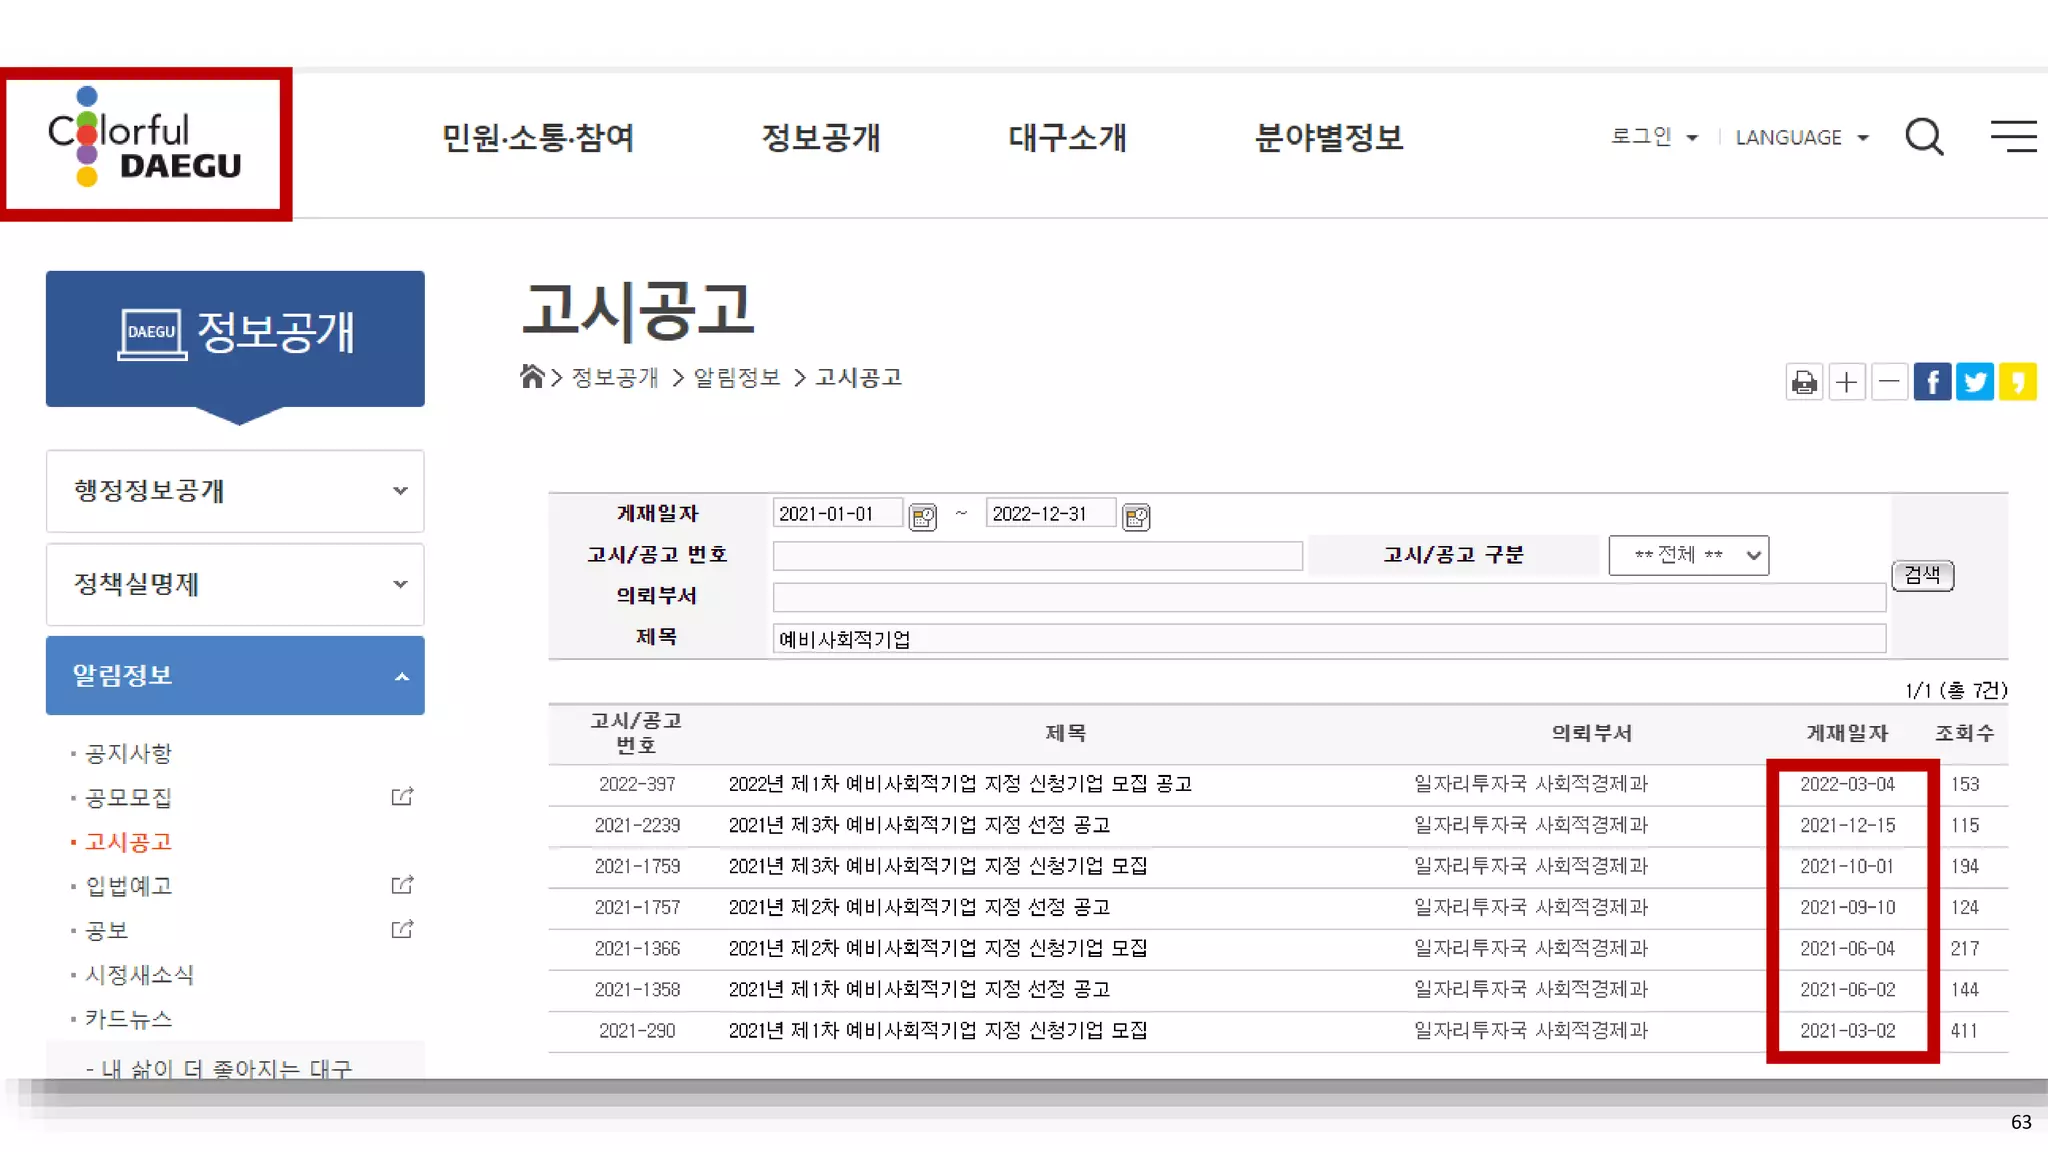The width and height of the screenshot is (2048, 1152).
Task: Click the home breadcrumb icon
Action: point(532,377)
